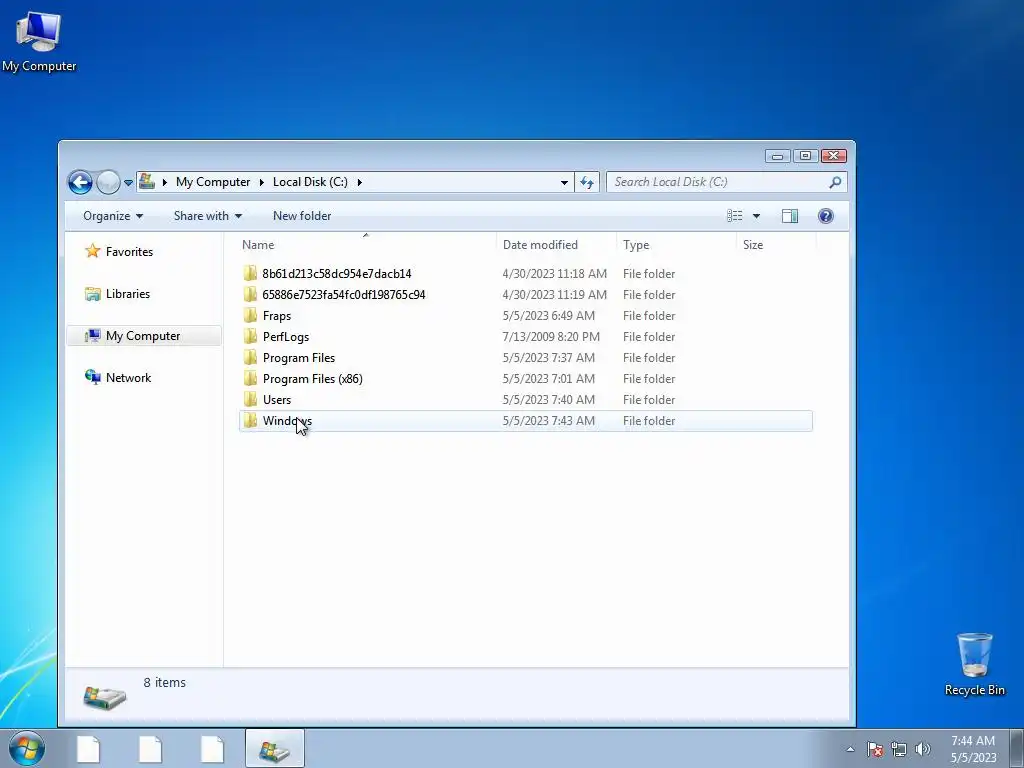
Task: Select folder 65886e7523fa54fc0df198765c94
Action: tap(526, 295)
